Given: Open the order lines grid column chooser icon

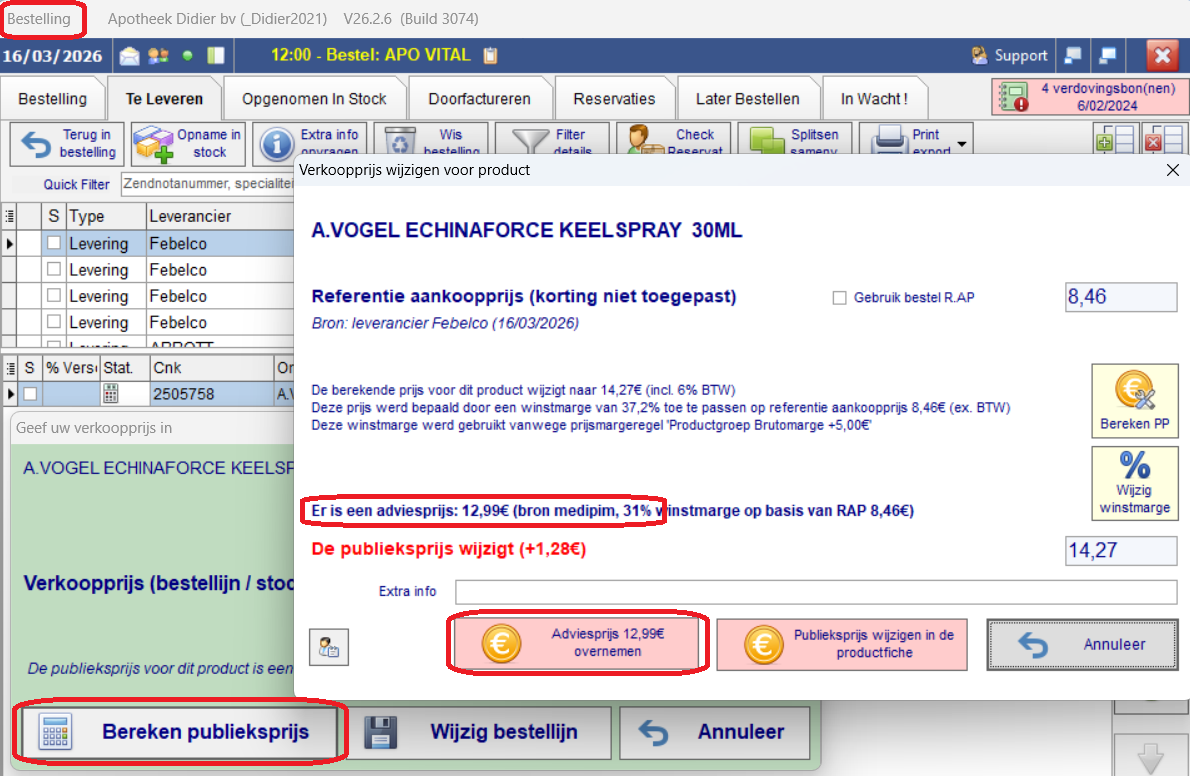Looking at the screenshot, I should [x=10, y=368].
